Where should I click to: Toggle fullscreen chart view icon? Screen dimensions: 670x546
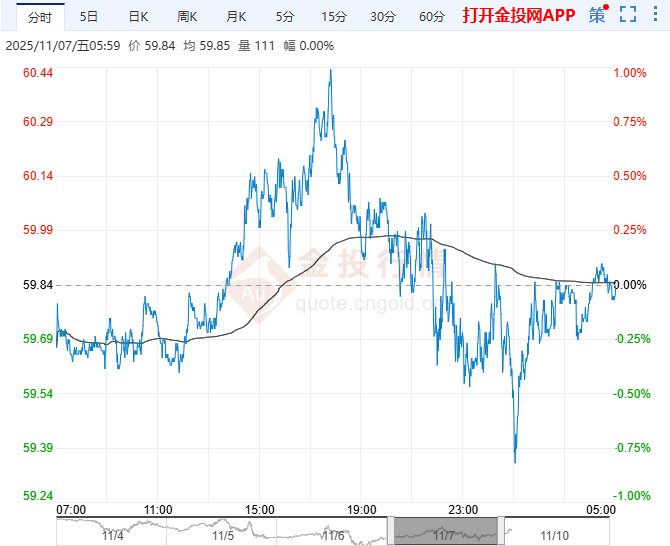[628, 15]
